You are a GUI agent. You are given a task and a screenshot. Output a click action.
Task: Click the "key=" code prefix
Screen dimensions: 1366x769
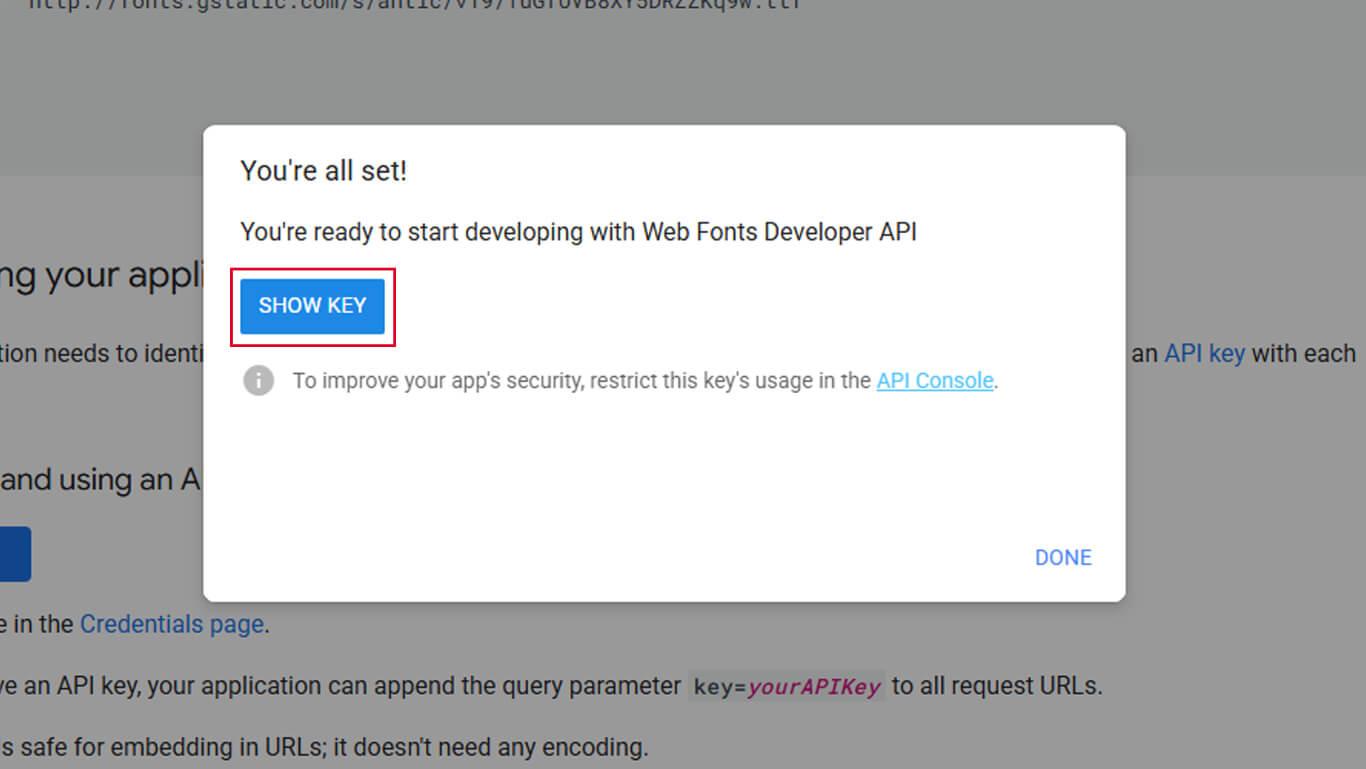click(x=719, y=687)
